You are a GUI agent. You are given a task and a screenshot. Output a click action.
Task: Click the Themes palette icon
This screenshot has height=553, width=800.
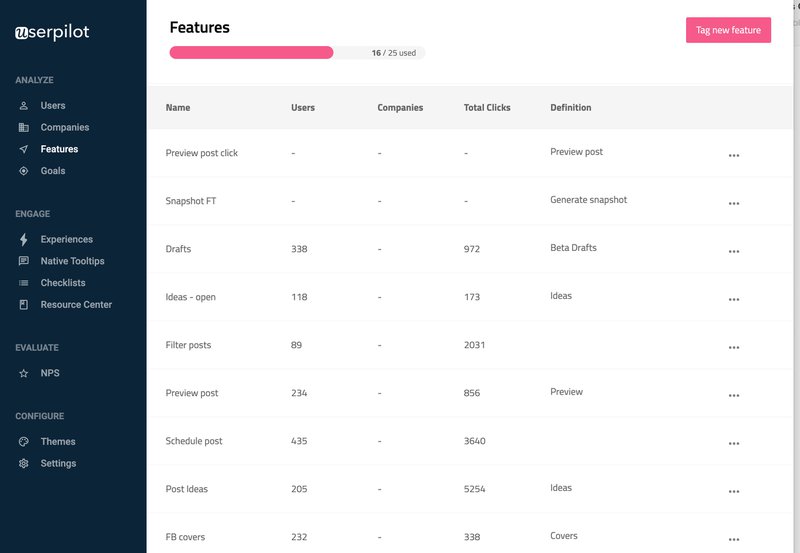(x=24, y=442)
